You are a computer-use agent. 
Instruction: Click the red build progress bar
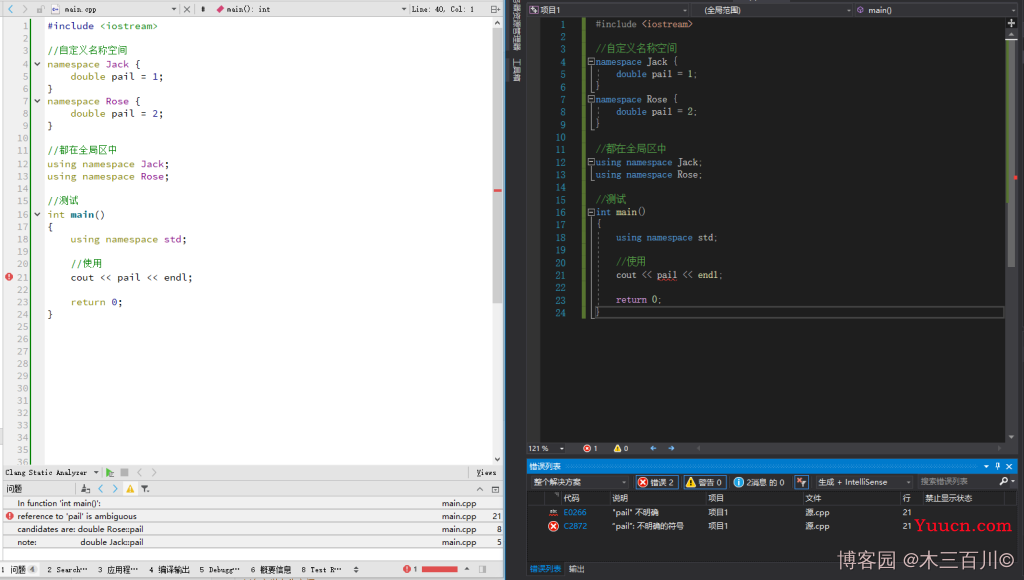click(x=440, y=570)
